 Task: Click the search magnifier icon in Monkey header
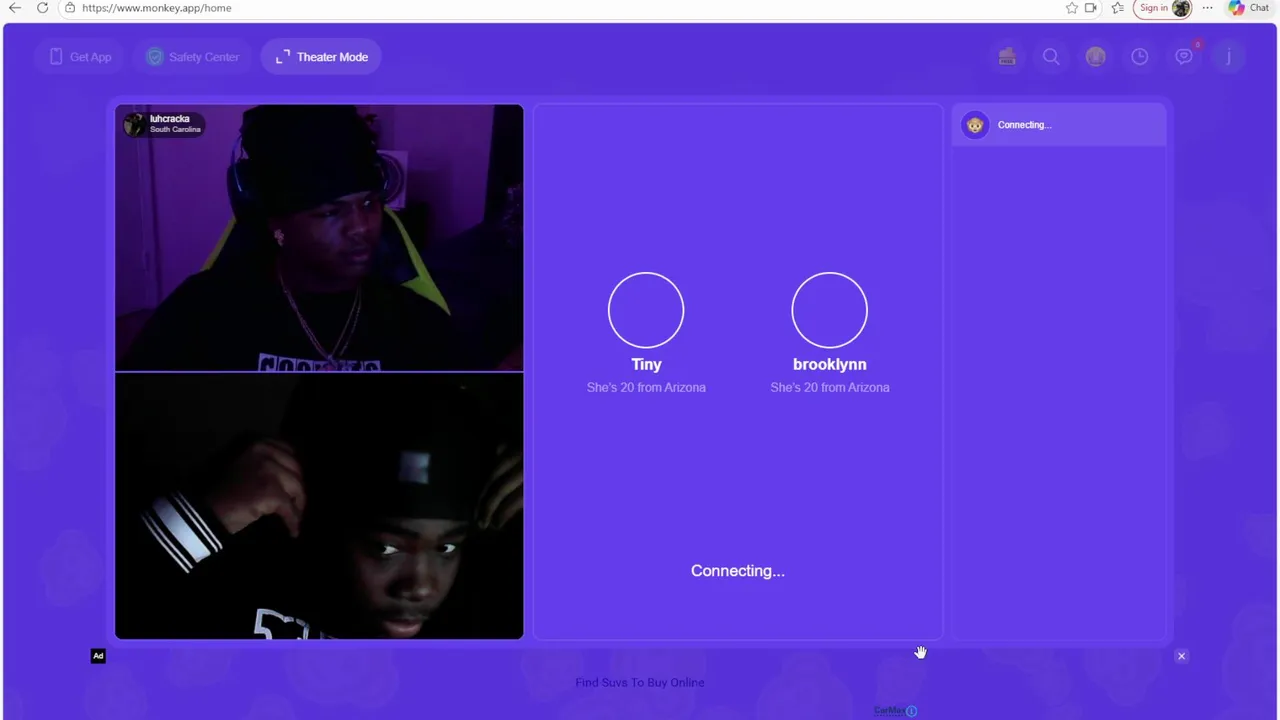1051,57
